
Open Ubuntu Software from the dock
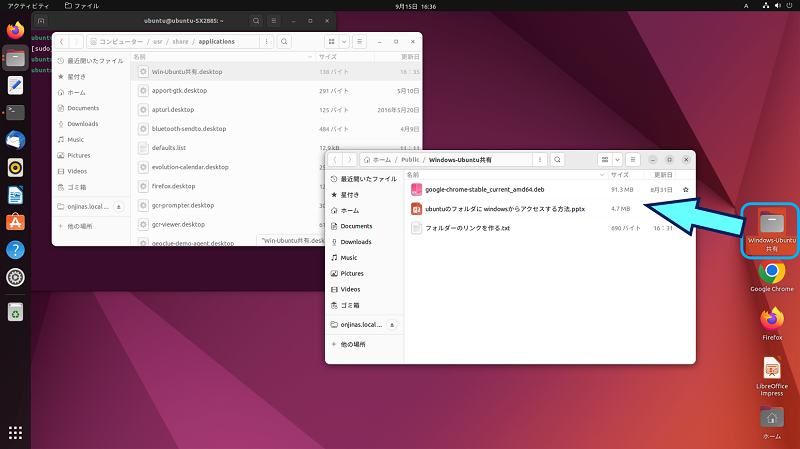(15, 222)
